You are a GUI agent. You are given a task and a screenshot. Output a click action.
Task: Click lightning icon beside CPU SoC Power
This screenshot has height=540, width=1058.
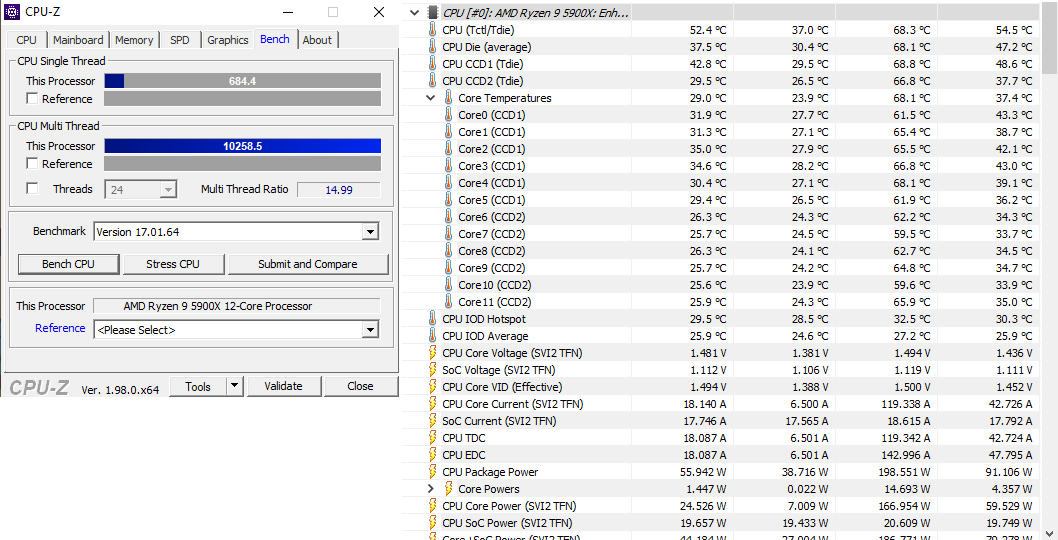[433, 523]
